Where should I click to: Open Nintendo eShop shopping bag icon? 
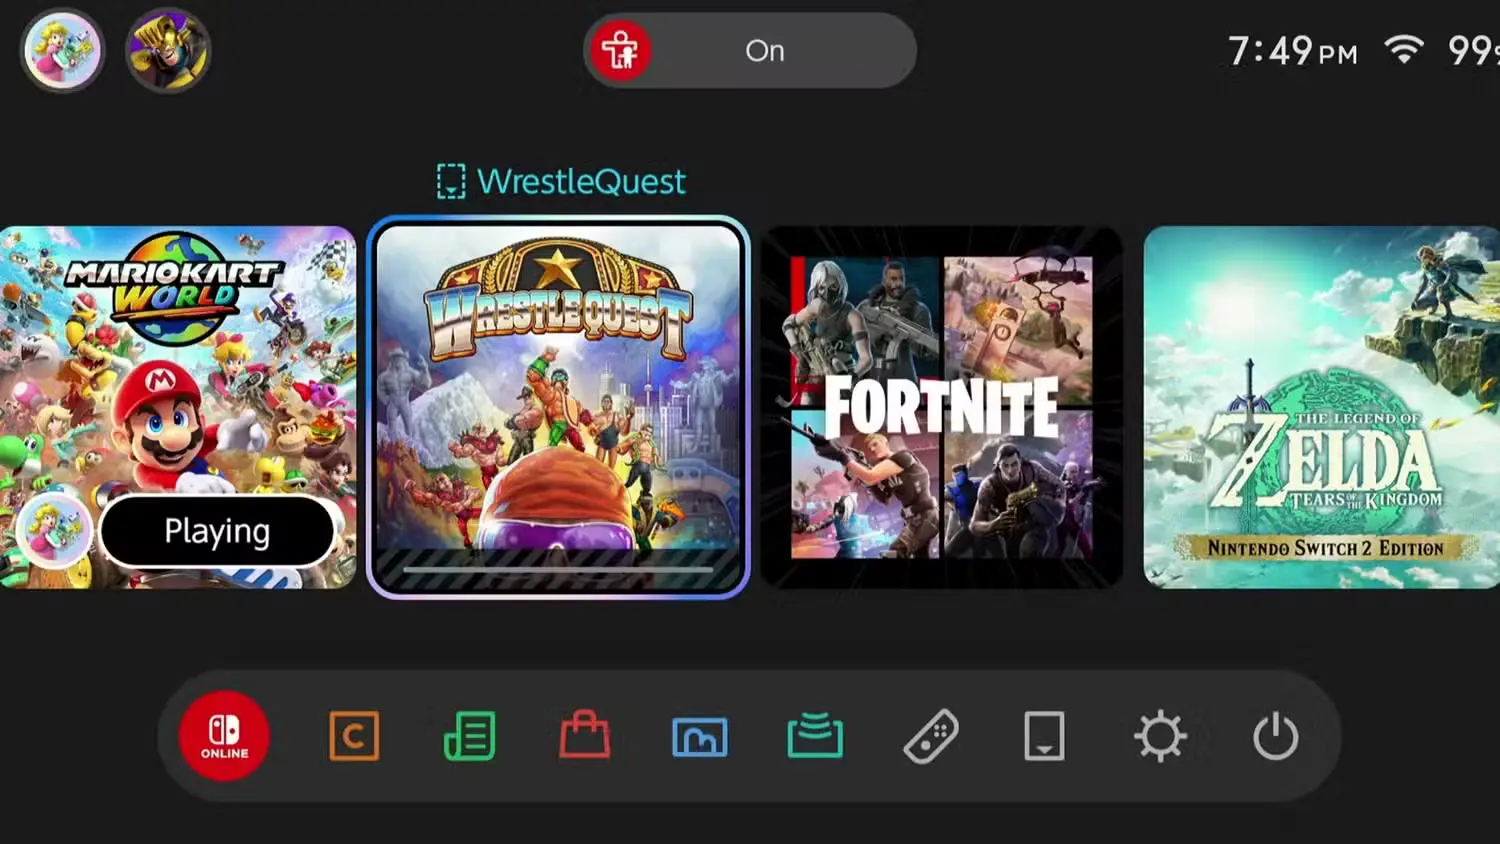(x=585, y=735)
